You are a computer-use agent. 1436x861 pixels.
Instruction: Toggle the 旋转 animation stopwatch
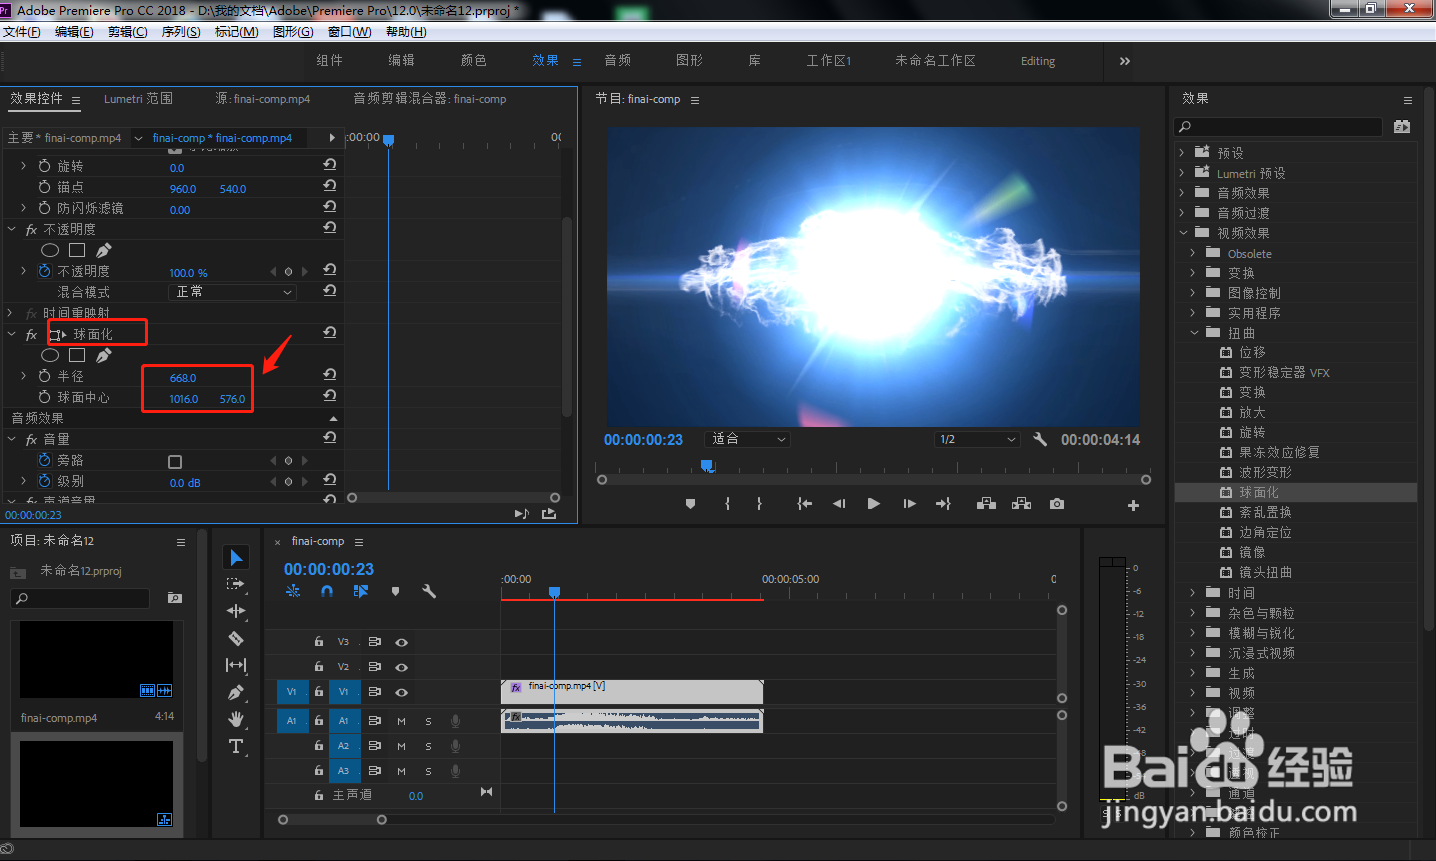coord(44,166)
